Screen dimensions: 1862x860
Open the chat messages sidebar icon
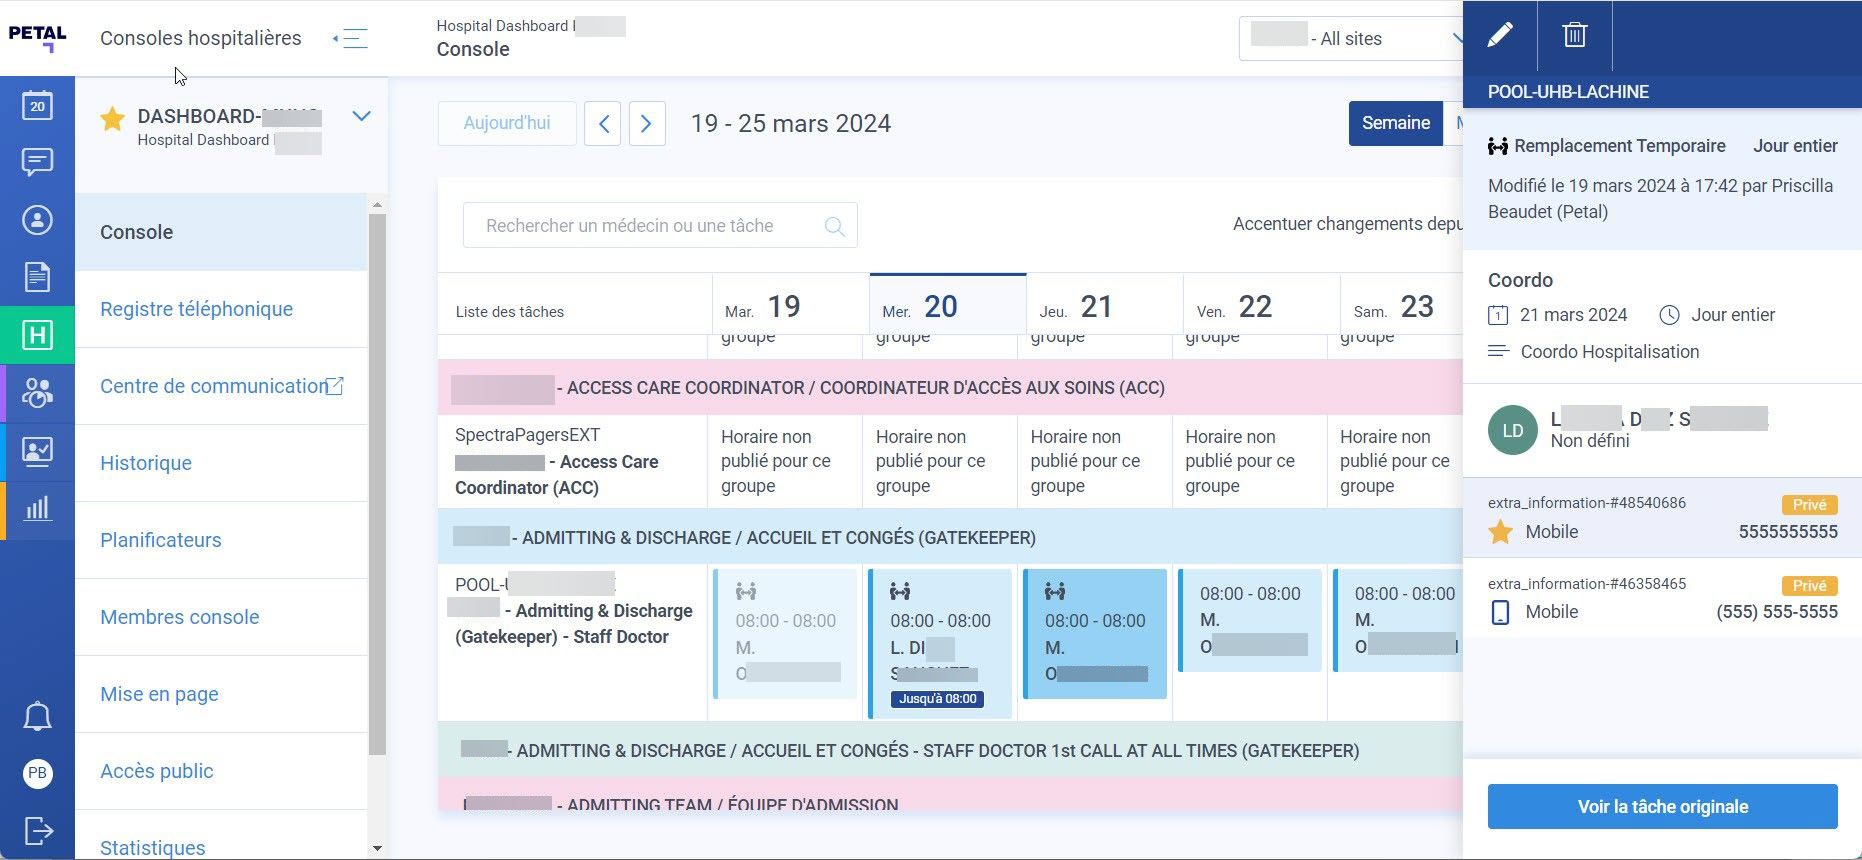coord(37,162)
